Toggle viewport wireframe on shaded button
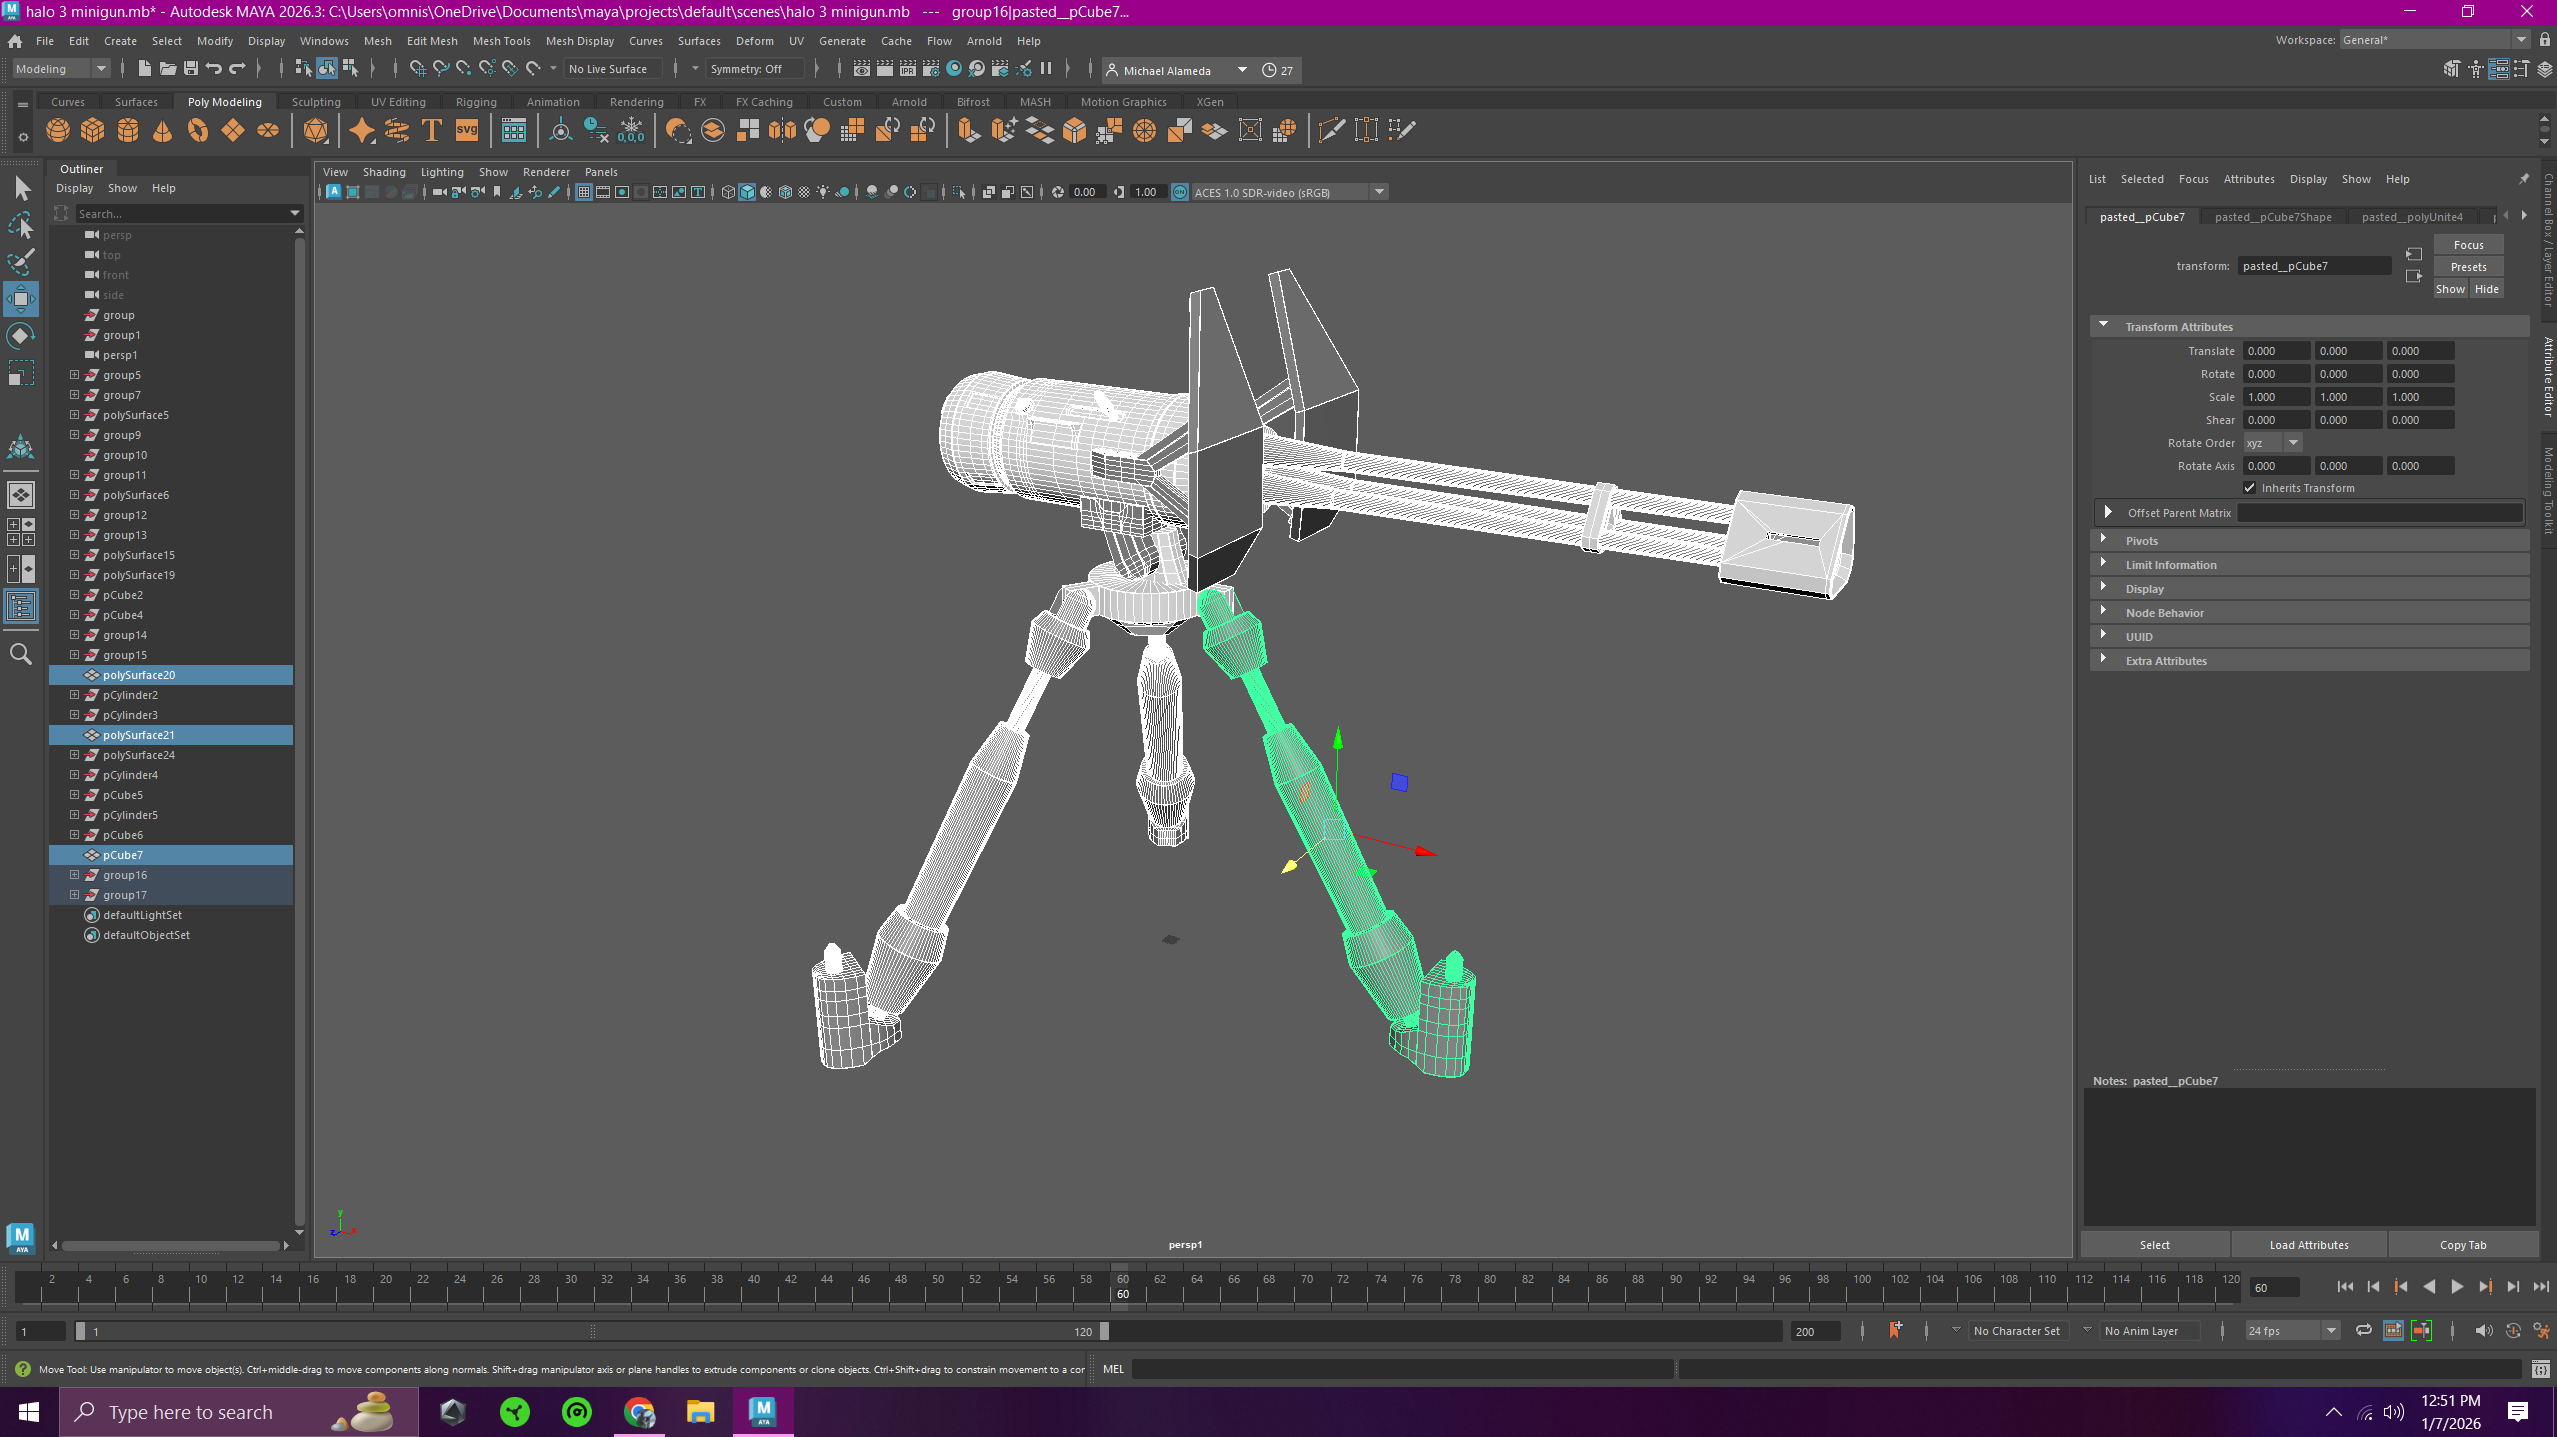 pyautogui.click(x=785, y=192)
